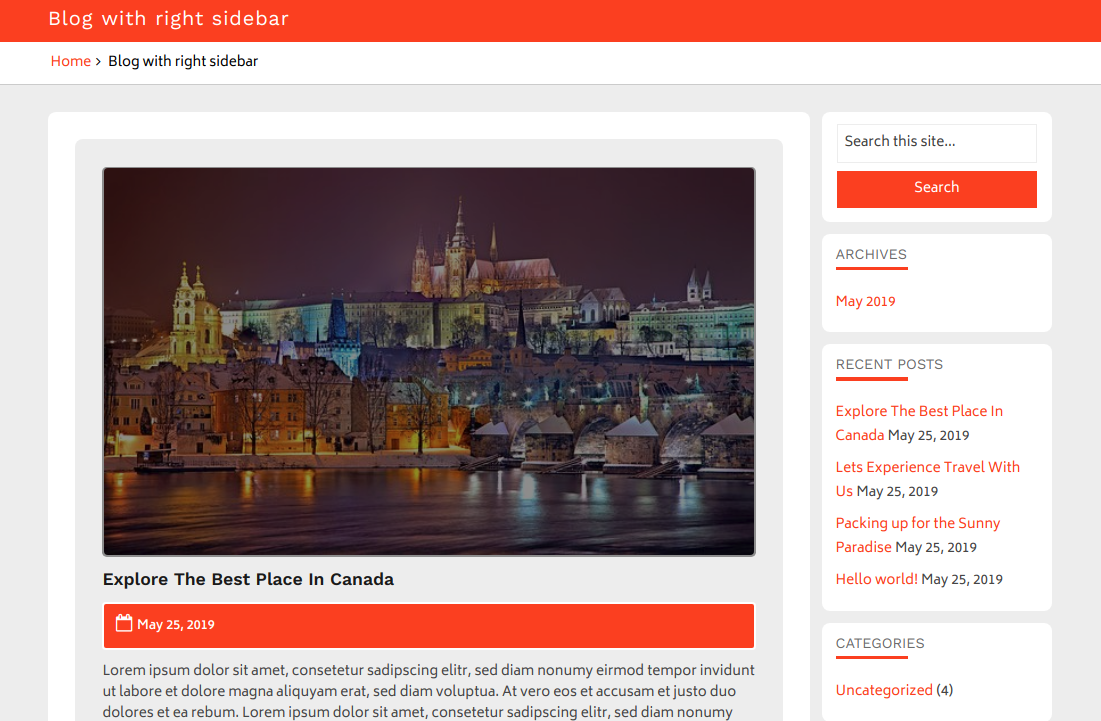Viewport: 1101px width, 721px height.
Task: Open Packing up for the Sunny Paradise link
Action: (917, 535)
